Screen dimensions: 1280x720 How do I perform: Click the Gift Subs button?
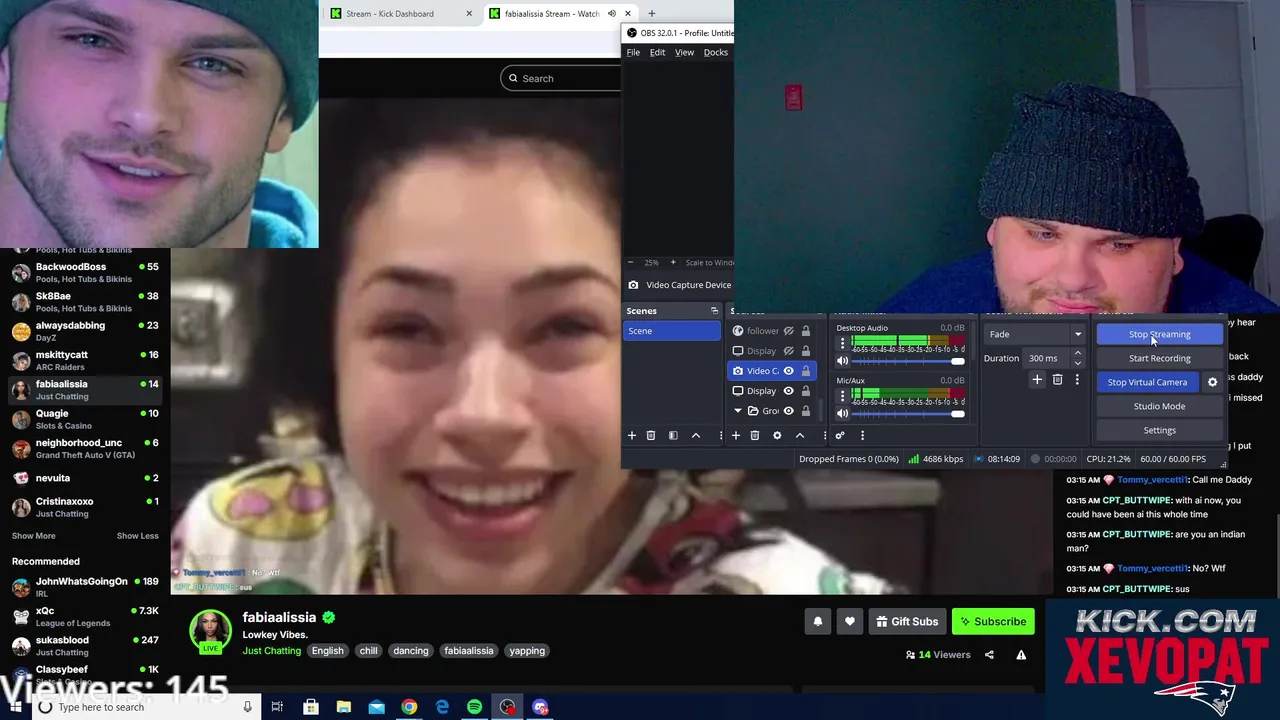907,622
